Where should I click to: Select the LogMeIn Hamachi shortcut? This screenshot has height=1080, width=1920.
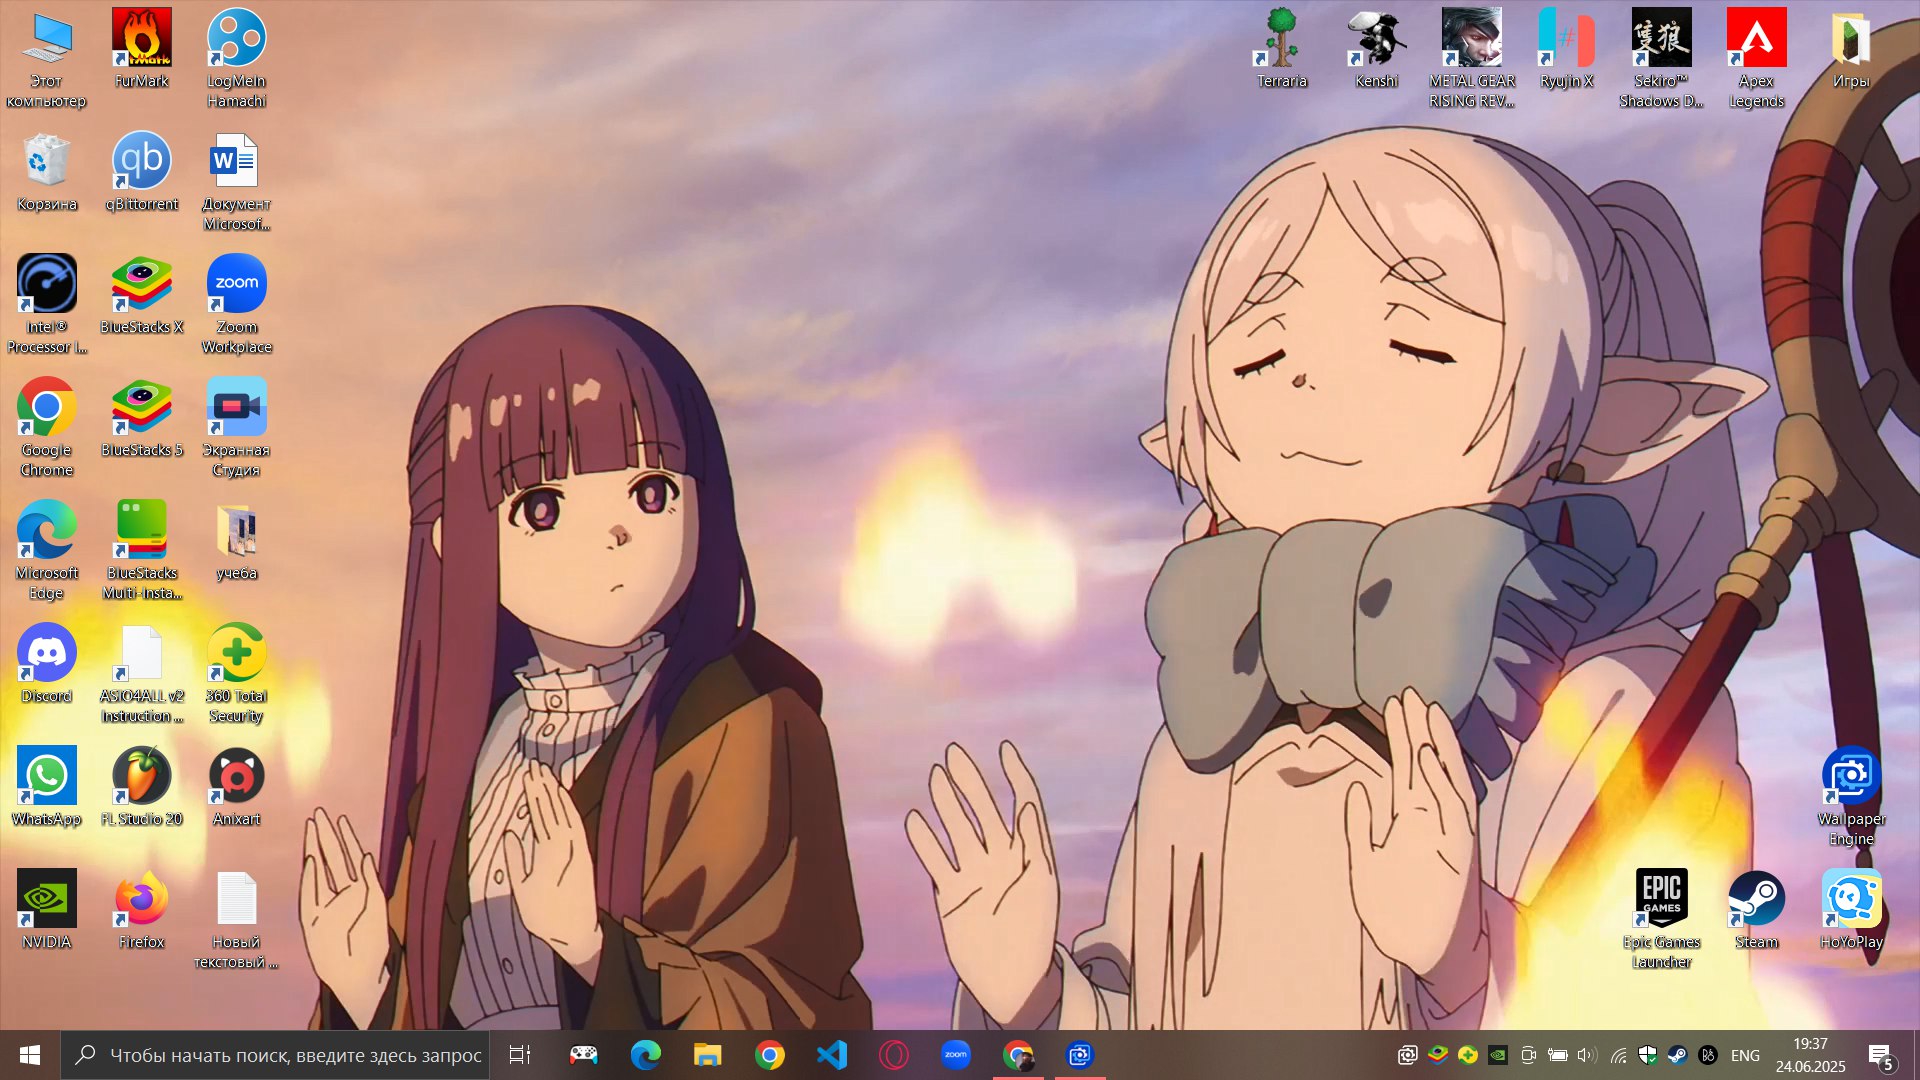[236, 60]
